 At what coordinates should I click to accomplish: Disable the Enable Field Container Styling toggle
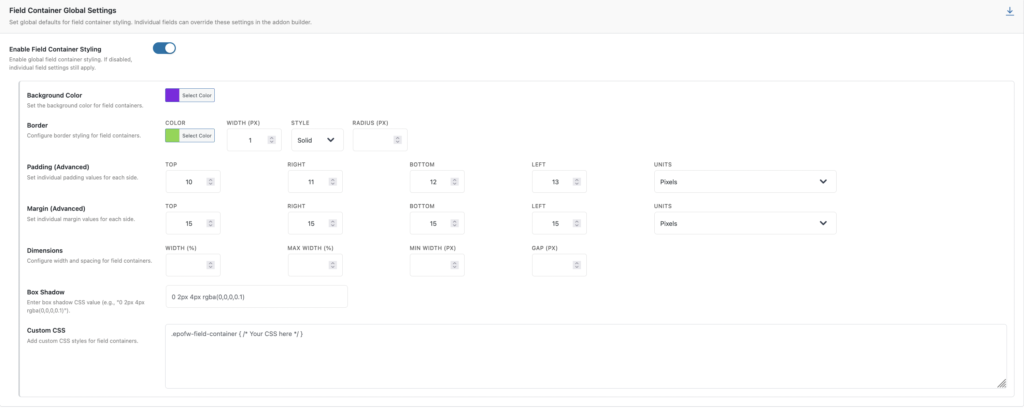click(164, 48)
